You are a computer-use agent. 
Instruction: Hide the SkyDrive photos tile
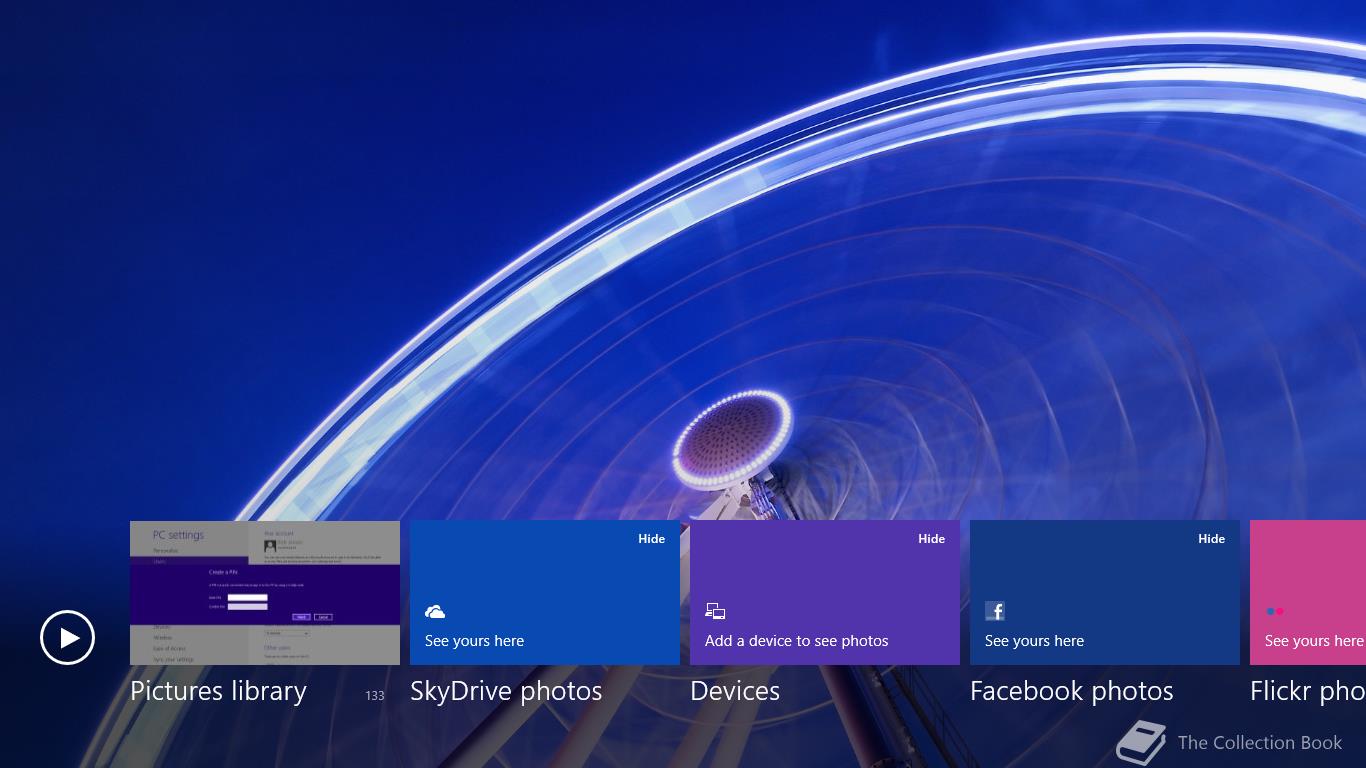click(652, 538)
